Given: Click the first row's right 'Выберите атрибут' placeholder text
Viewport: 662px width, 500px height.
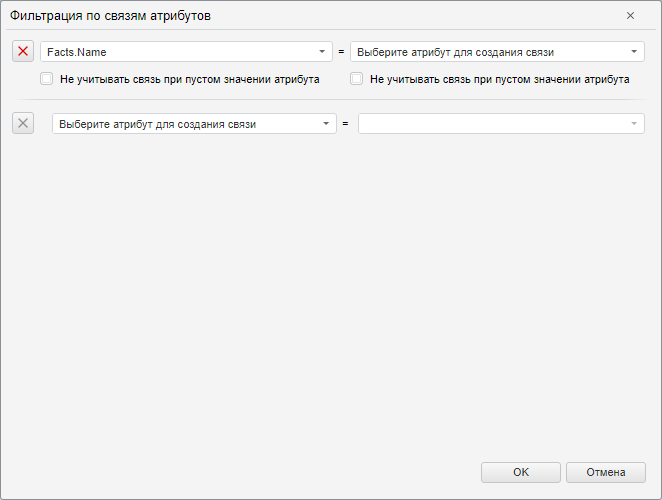Looking at the screenshot, I should (455, 52).
